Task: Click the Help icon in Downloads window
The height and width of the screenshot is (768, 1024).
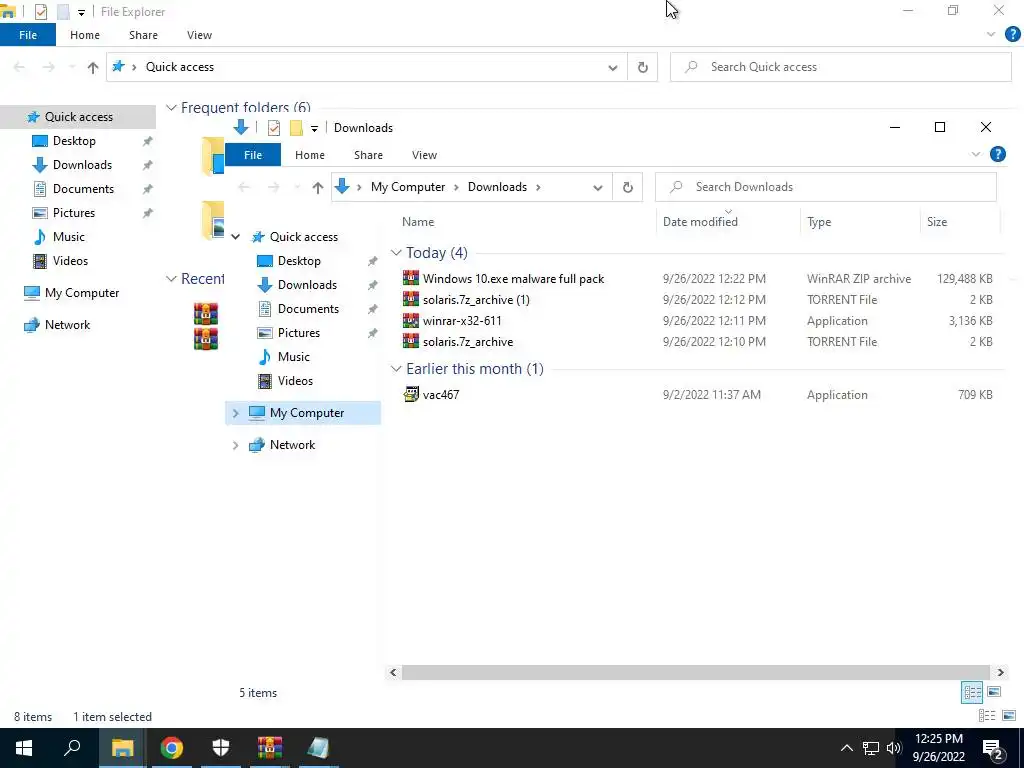Action: (x=997, y=154)
